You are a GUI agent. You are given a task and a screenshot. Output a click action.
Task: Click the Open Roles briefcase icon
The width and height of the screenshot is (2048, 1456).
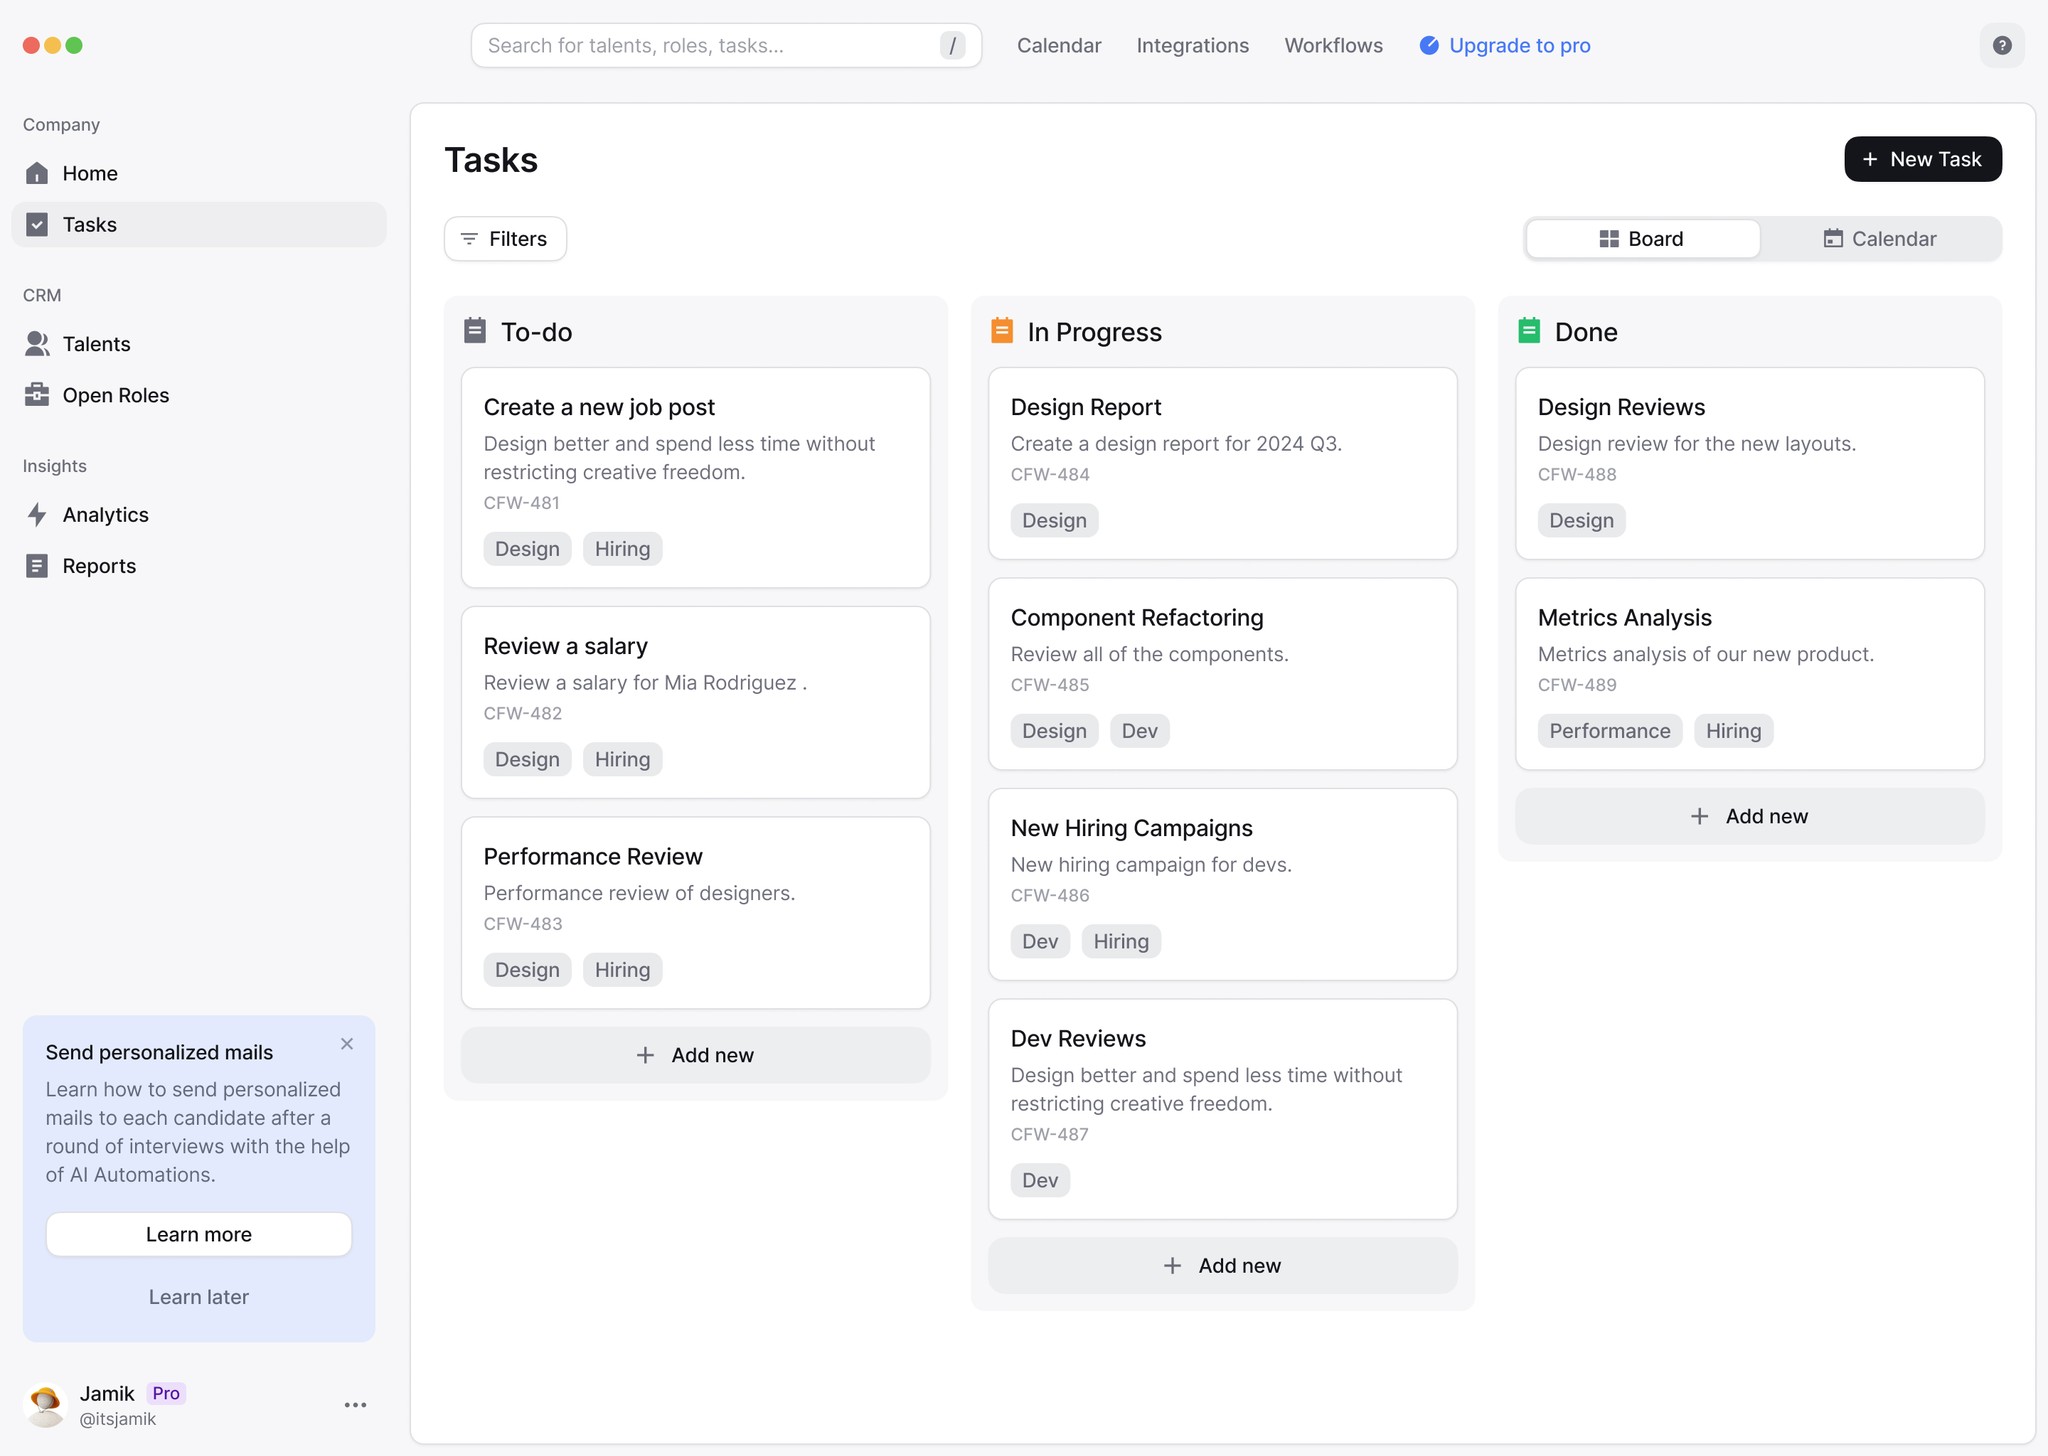[x=37, y=395]
